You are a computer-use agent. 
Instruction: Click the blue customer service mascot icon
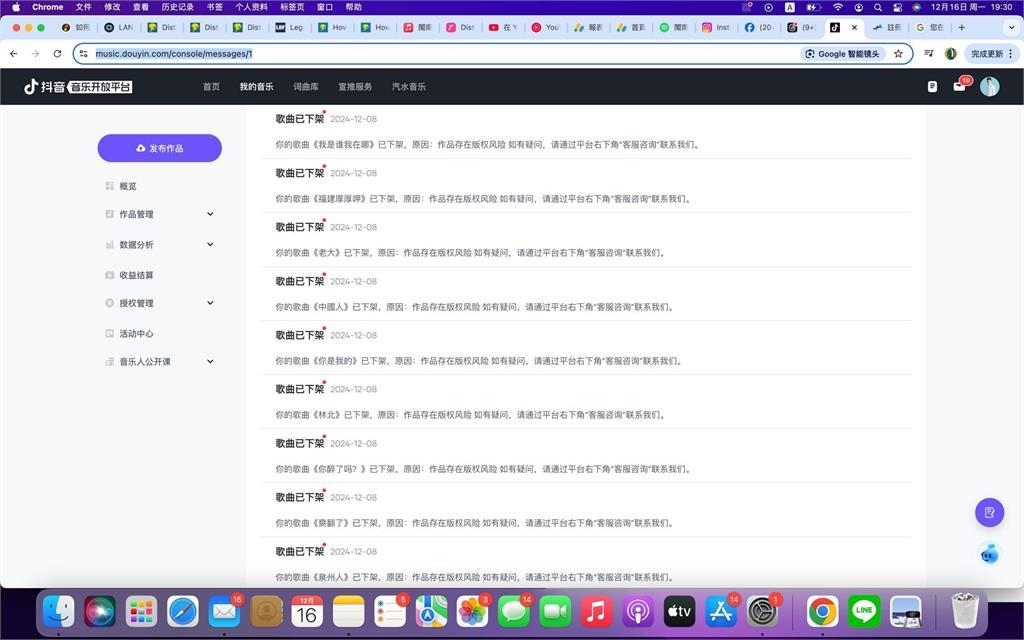[x=989, y=553]
